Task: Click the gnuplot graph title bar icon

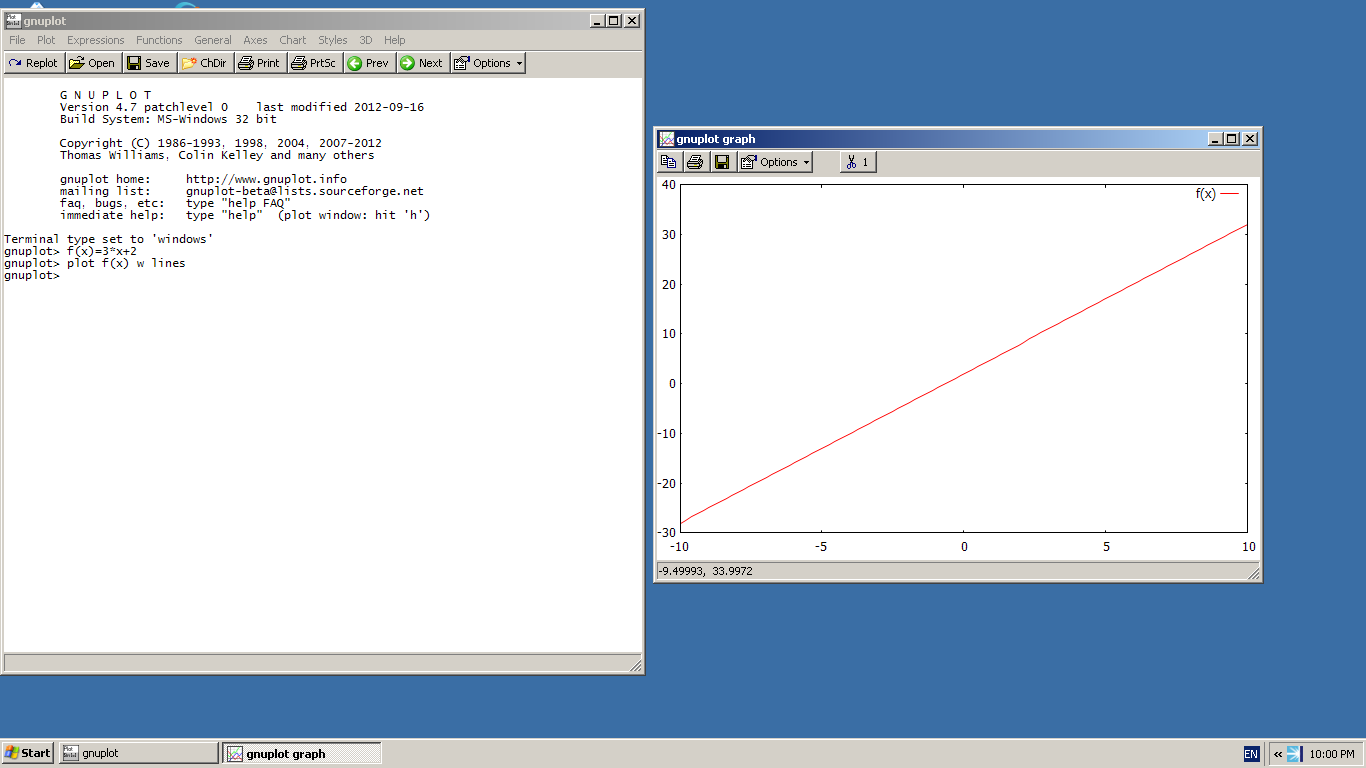Action: point(667,139)
